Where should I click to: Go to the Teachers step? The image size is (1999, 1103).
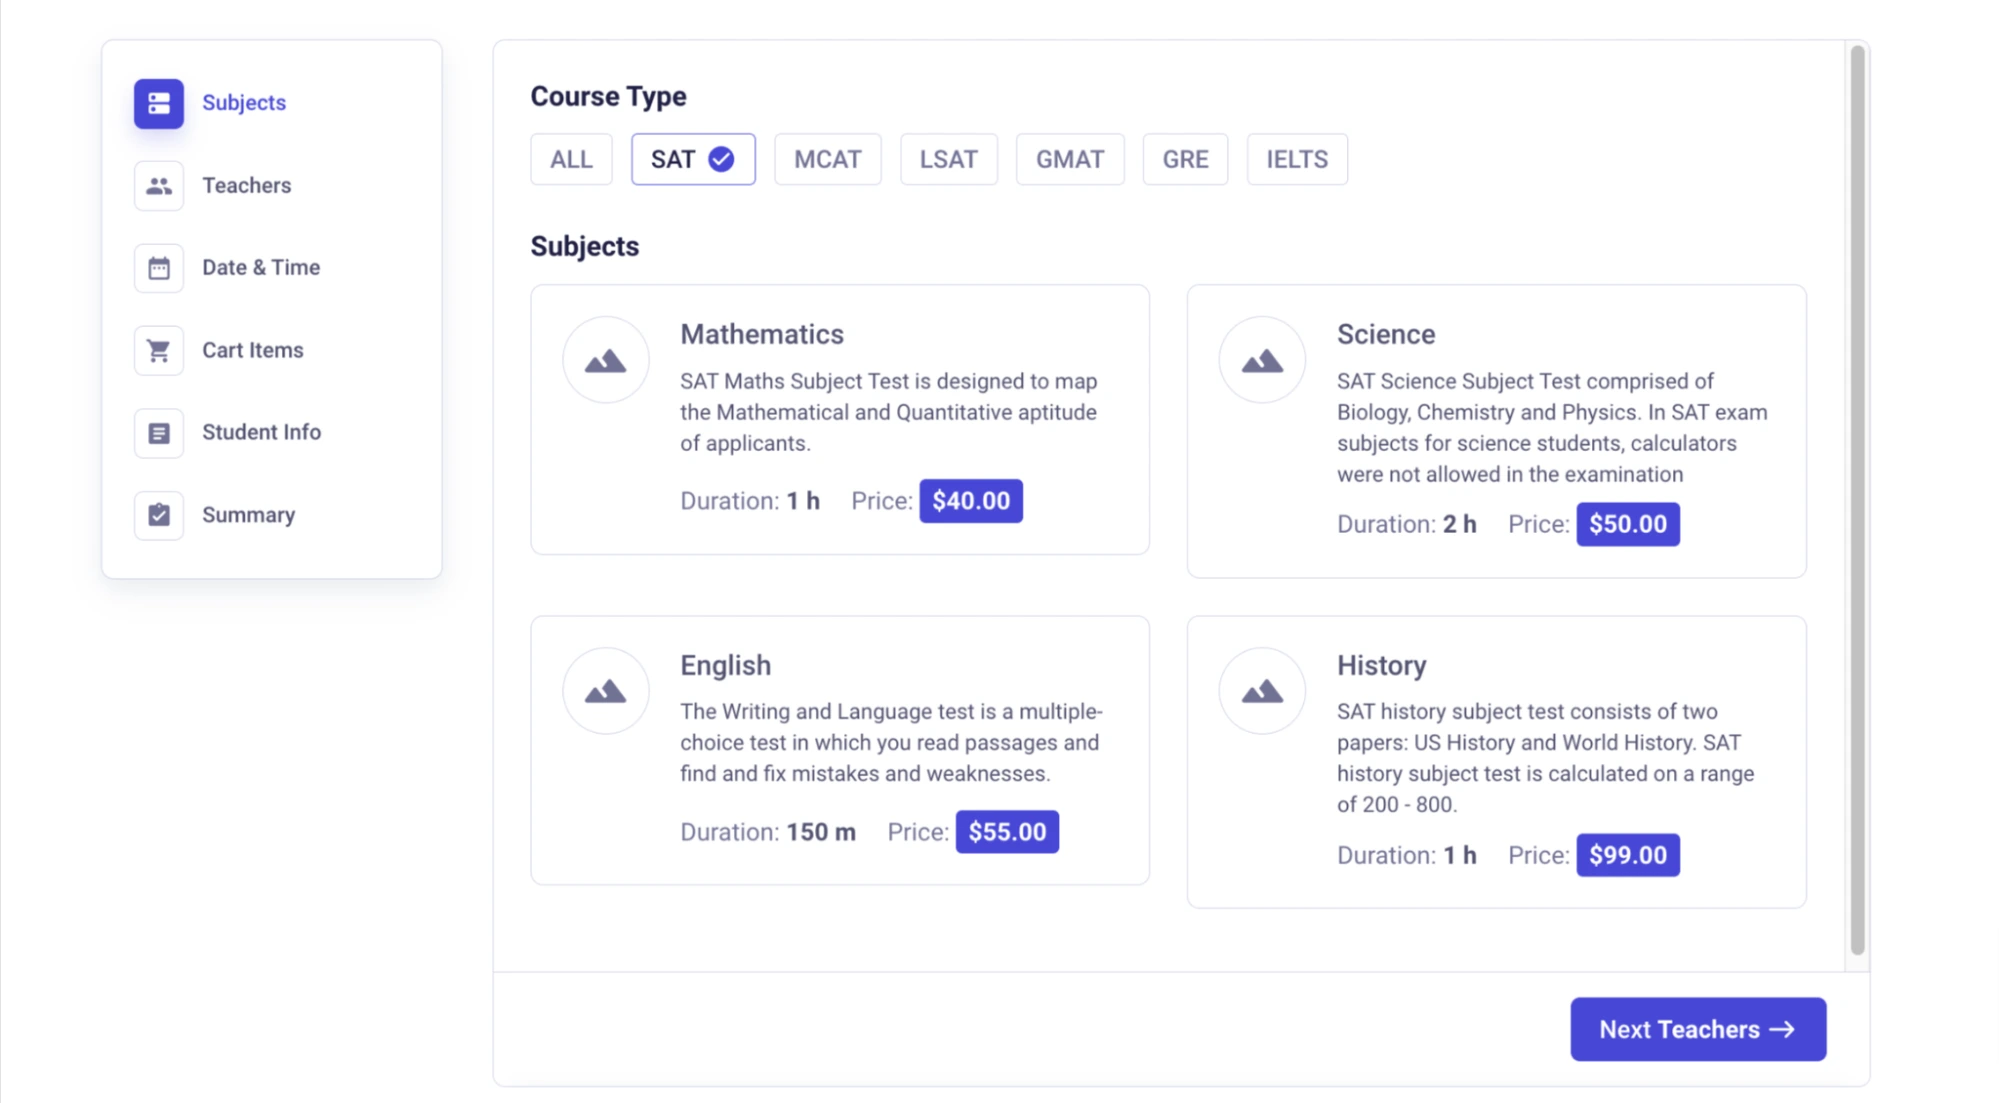(x=247, y=186)
